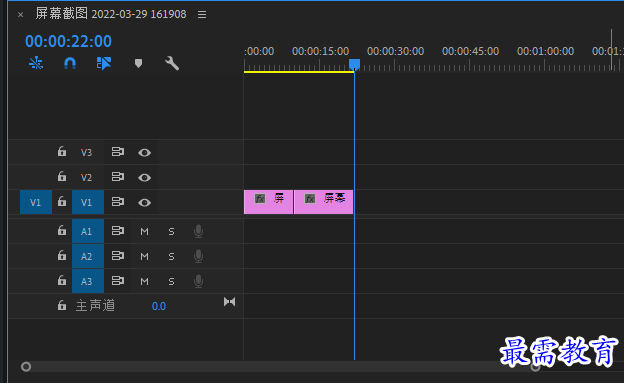Select the first pink clip 屏 on V1
Image resolution: width=624 pixels, height=383 pixels.
tap(268, 202)
